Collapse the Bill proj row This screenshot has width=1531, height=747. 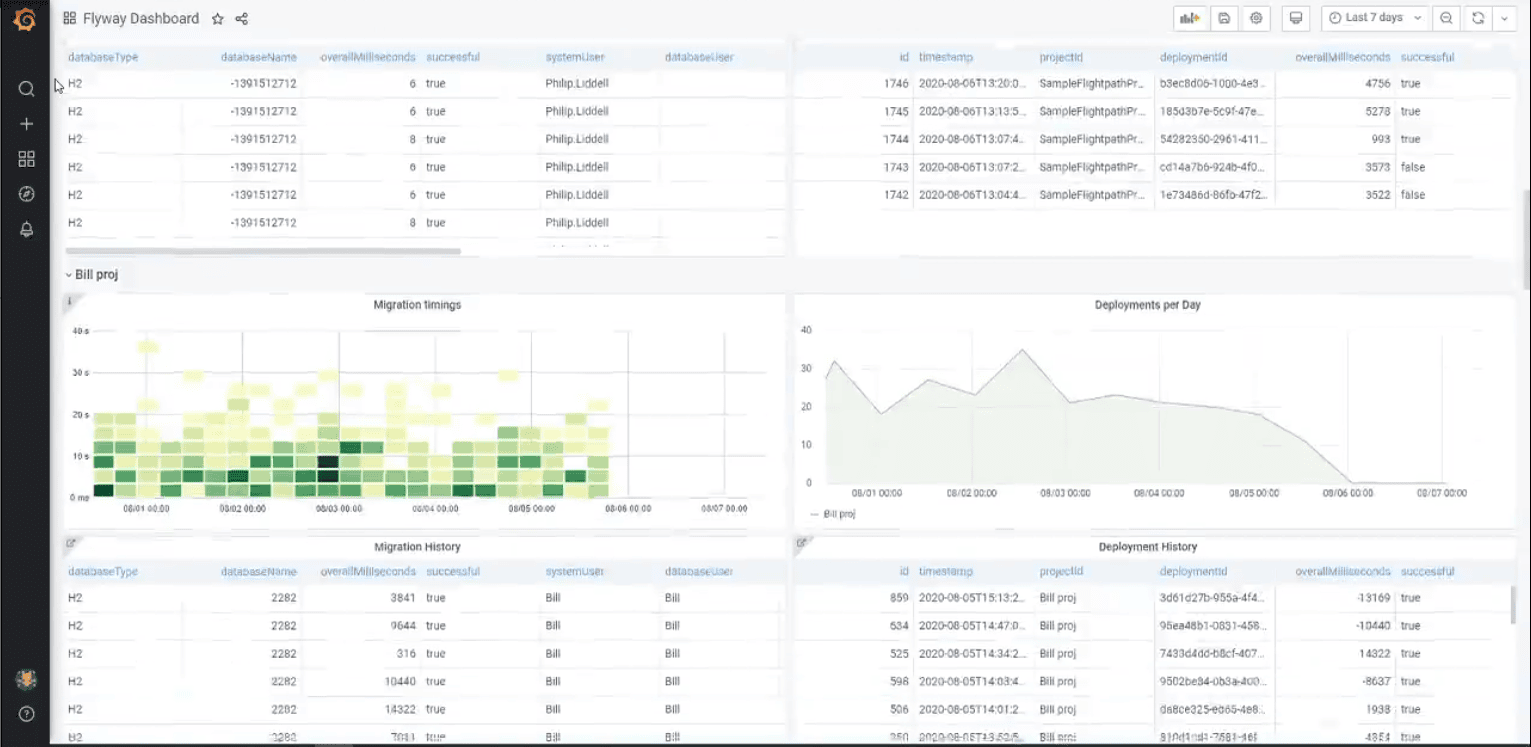pos(91,273)
